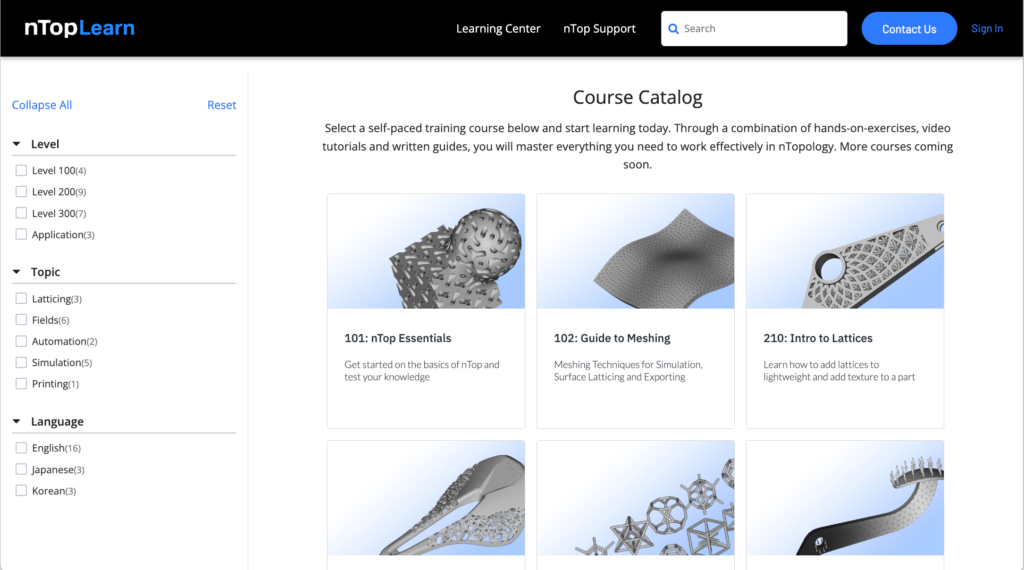1024x570 pixels.
Task: Filter courses by English language
Action: click(21, 448)
